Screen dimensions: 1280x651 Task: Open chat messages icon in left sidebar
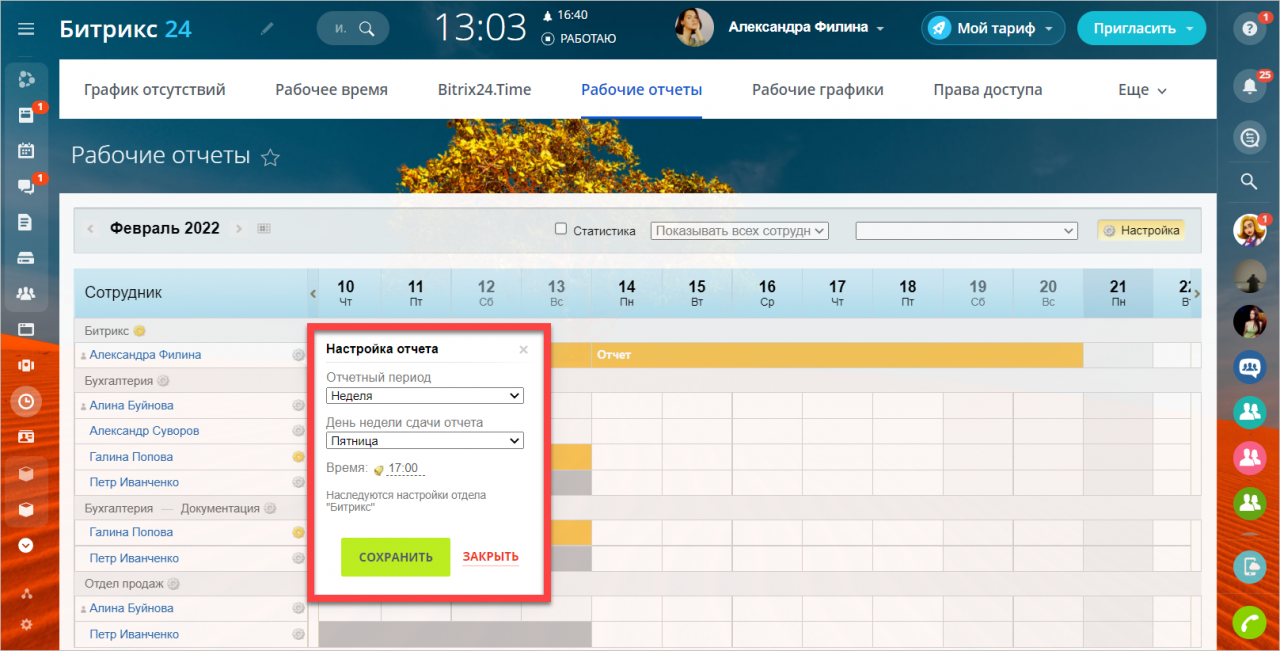point(26,186)
